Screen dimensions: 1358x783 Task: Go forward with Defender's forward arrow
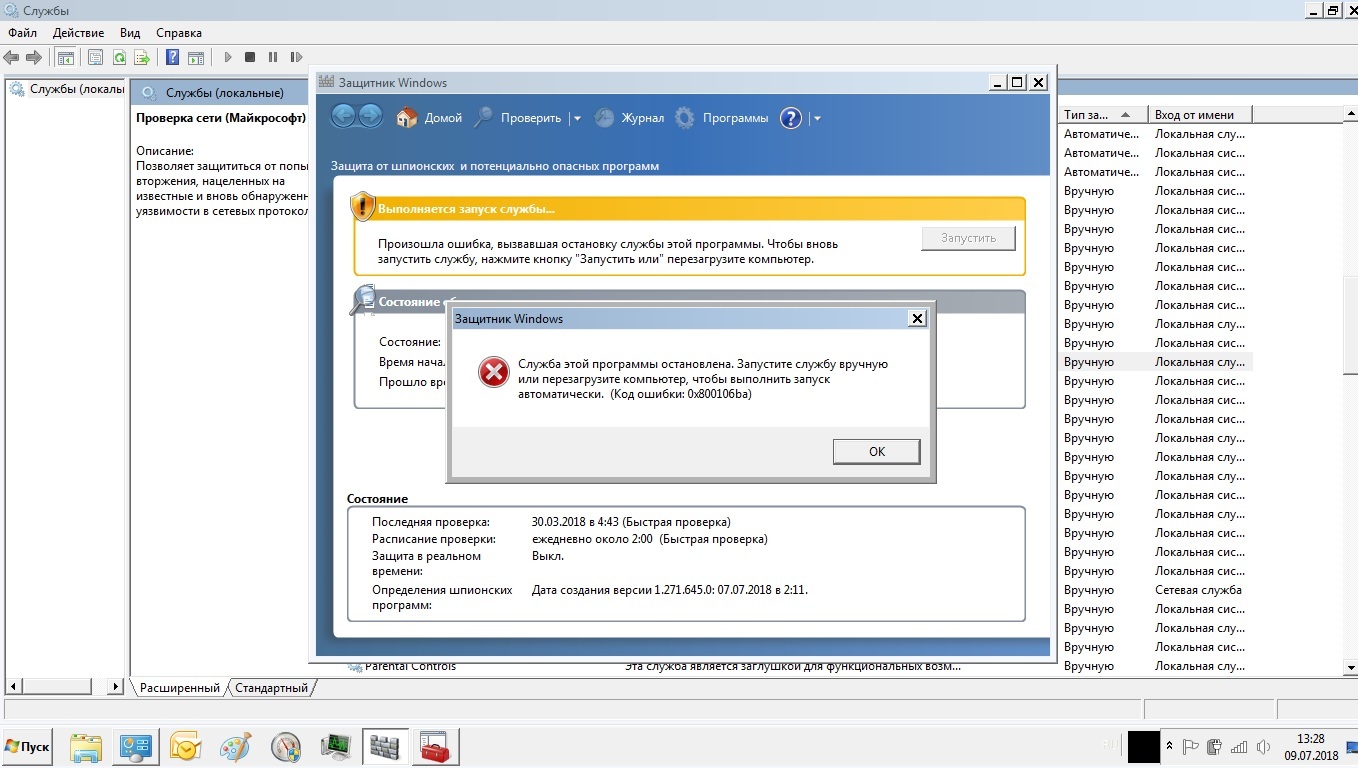click(370, 117)
